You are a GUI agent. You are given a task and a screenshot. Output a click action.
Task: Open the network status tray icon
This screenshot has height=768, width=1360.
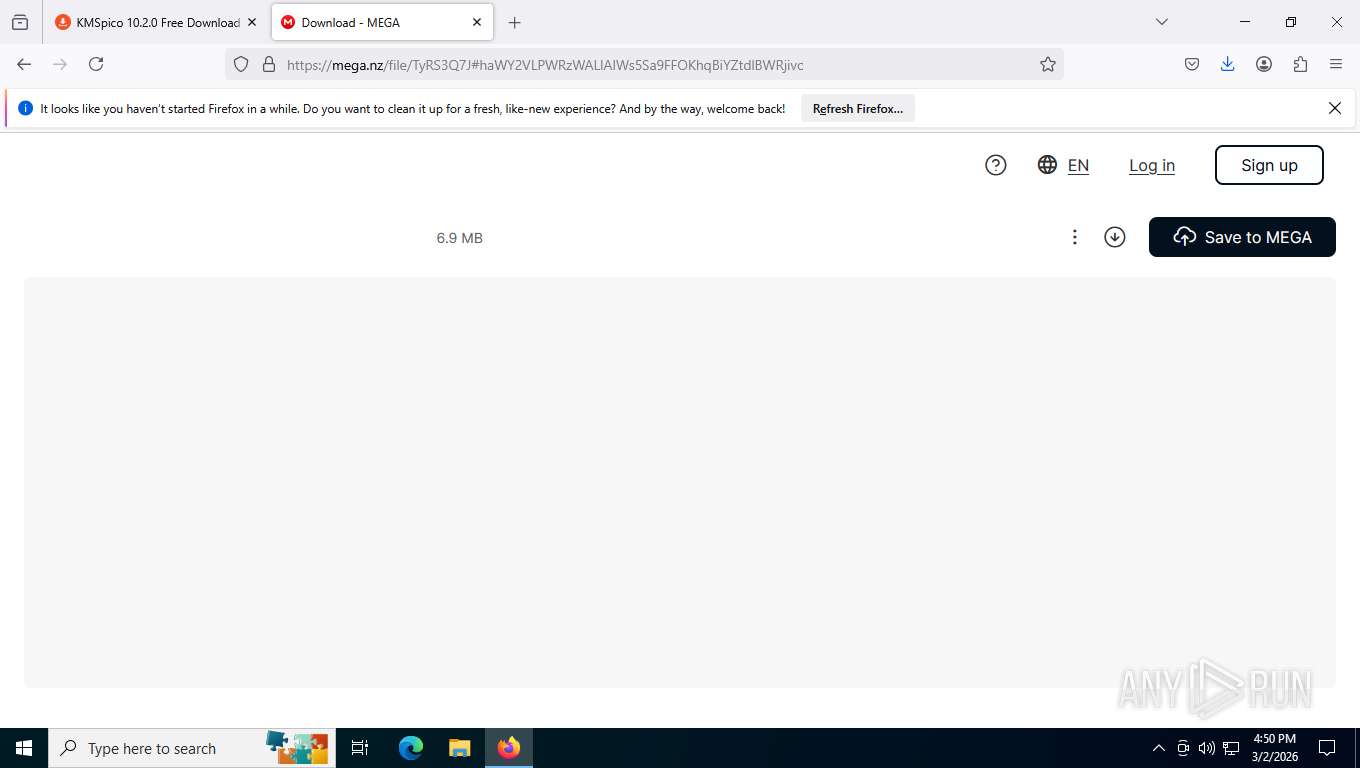click(x=1231, y=748)
